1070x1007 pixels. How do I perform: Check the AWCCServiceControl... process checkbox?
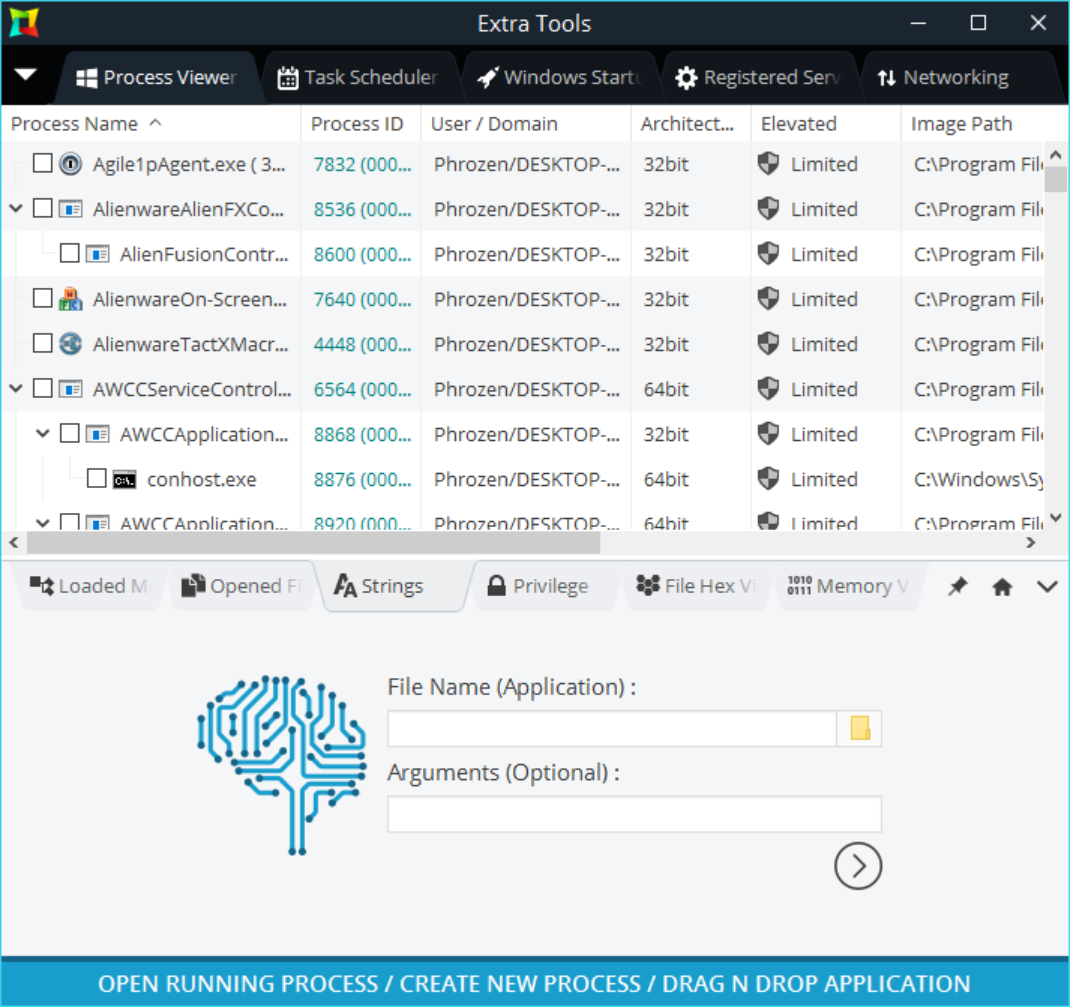point(42,388)
